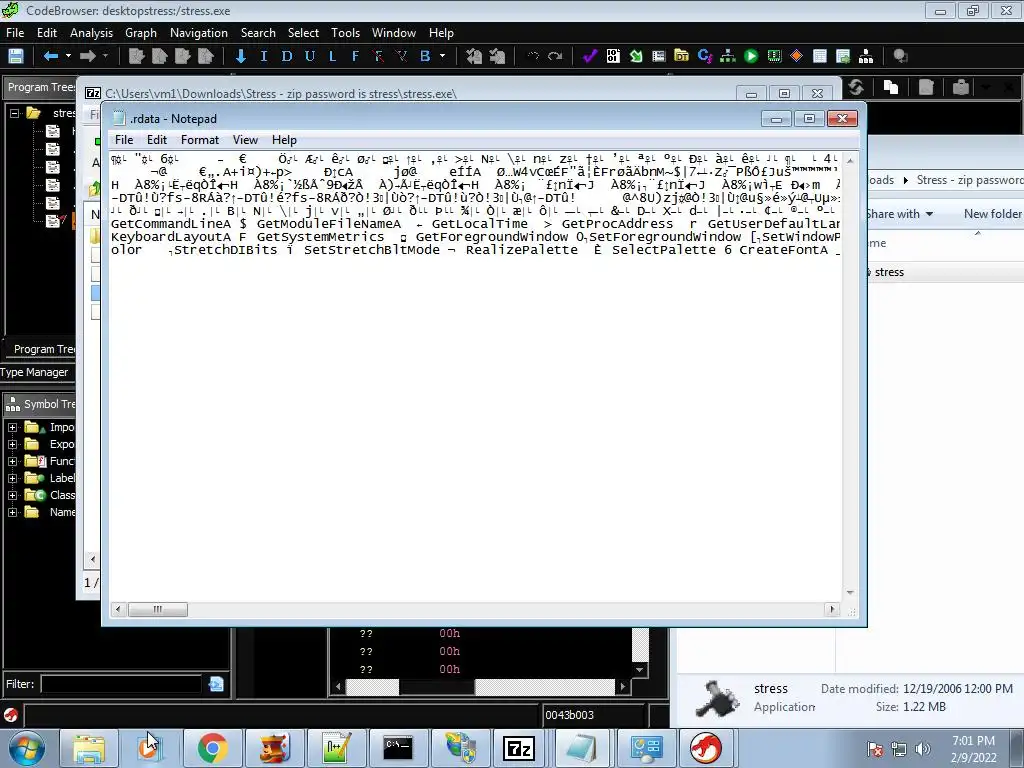
Task: Select the stress file in Explorer
Action: coord(889,272)
